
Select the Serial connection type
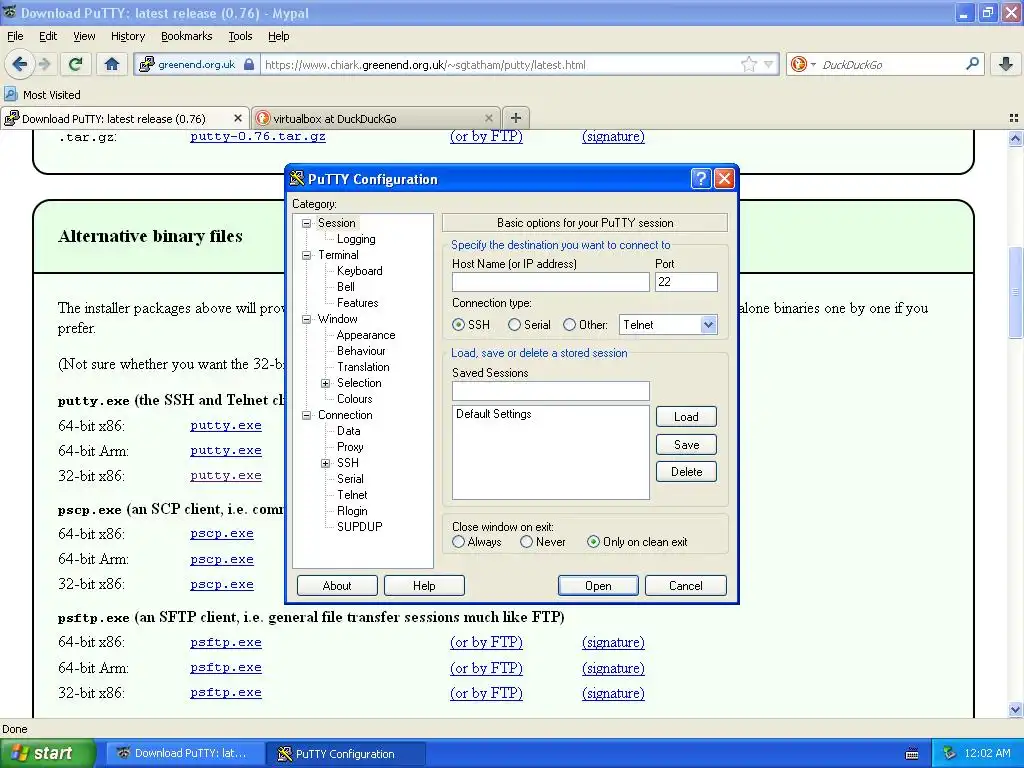515,325
